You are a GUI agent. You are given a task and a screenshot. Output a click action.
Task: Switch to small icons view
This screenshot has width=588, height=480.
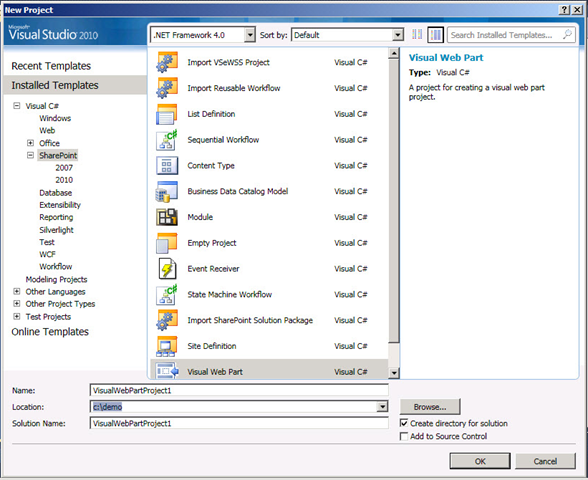(417, 35)
